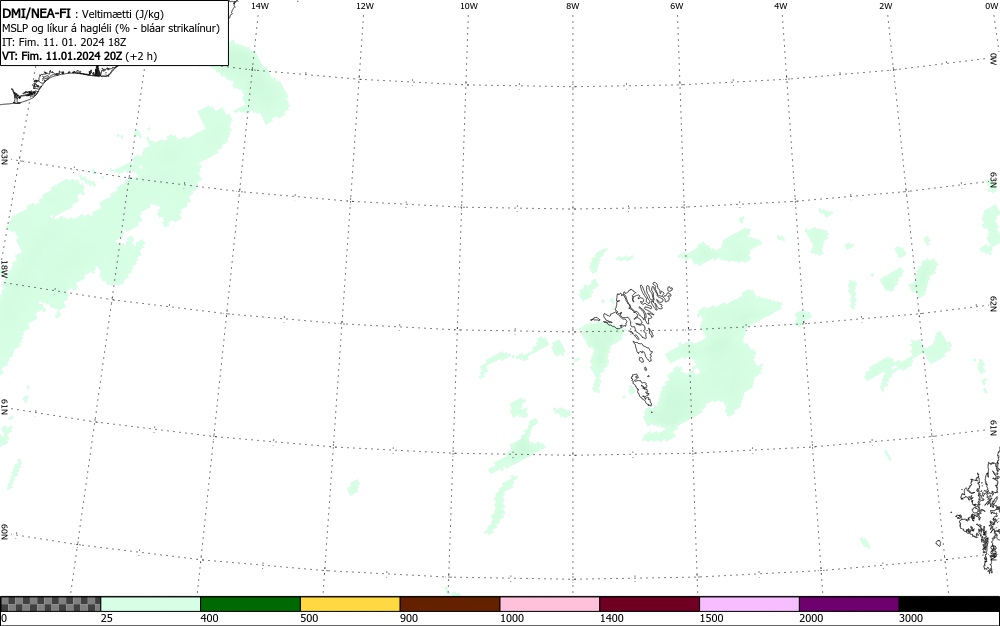Viewport: 1000px width, 626px height.
Task: Click the dark green 400–500 legend swatch
Action: [250, 604]
